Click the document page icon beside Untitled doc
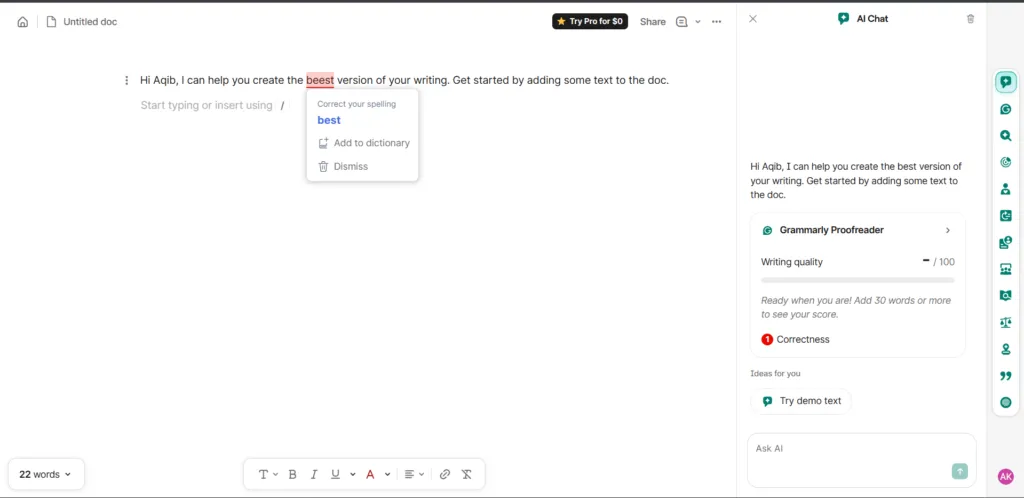This screenshot has height=498, width=1024. pos(51,22)
